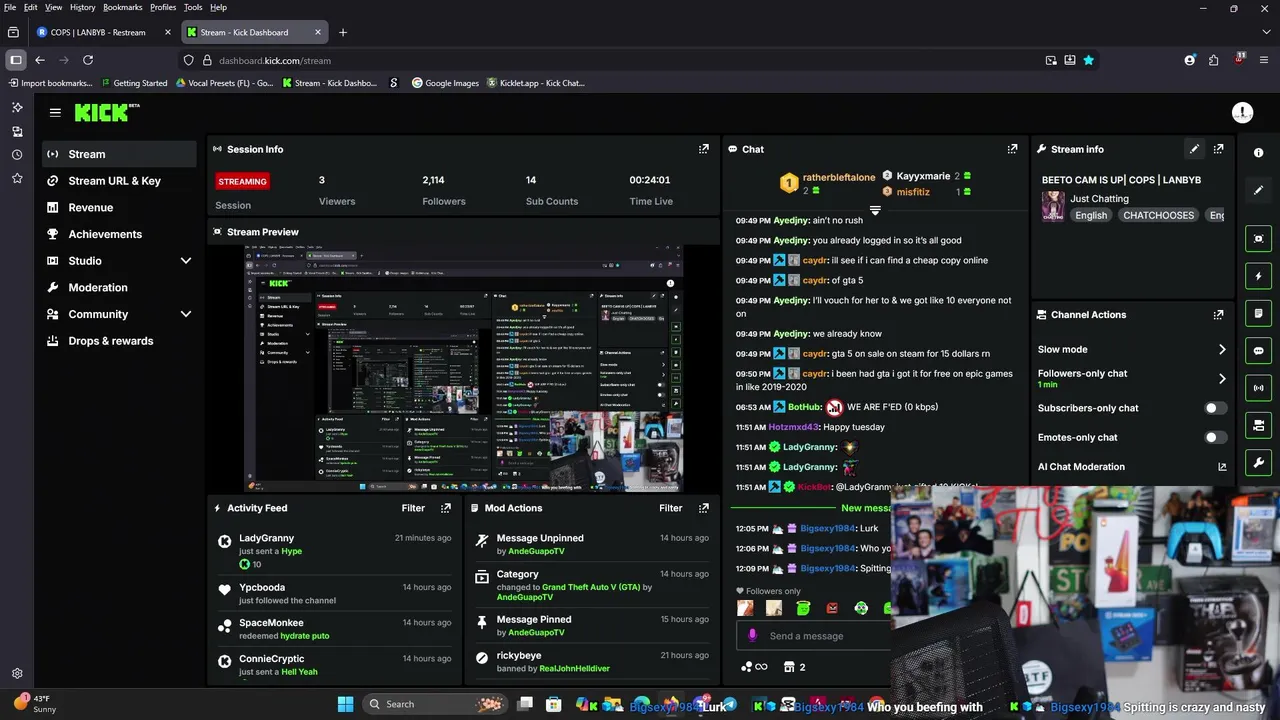Screen dimensions: 1280x720
Task: Click the info icon in right rail
Action: tap(1258, 153)
